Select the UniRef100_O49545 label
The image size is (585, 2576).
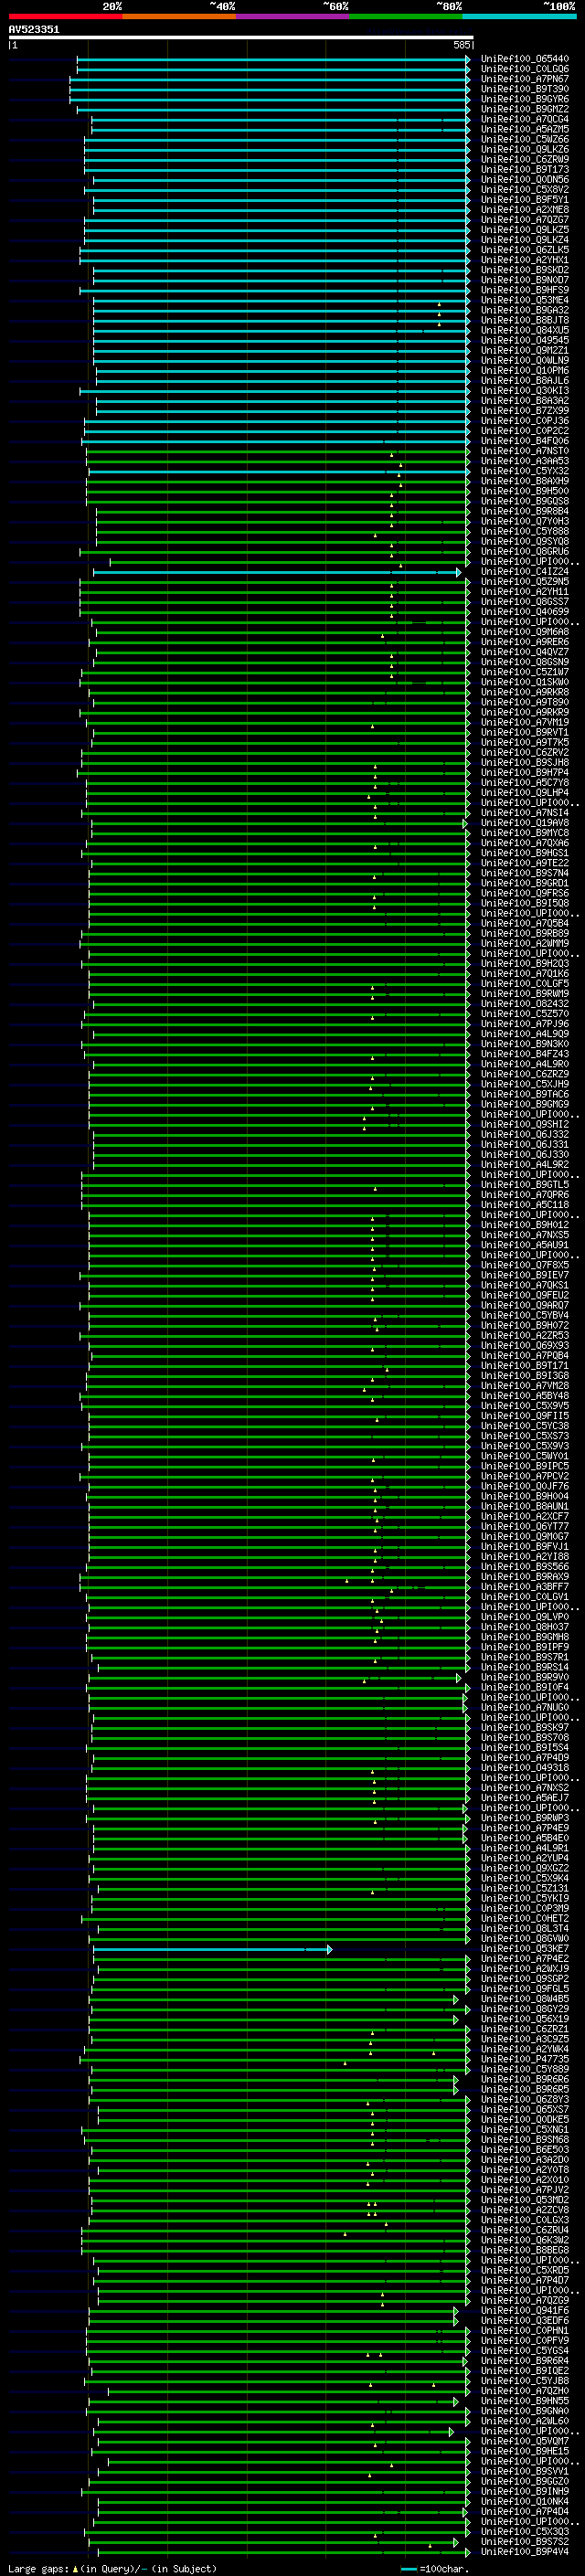(x=525, y=340)
